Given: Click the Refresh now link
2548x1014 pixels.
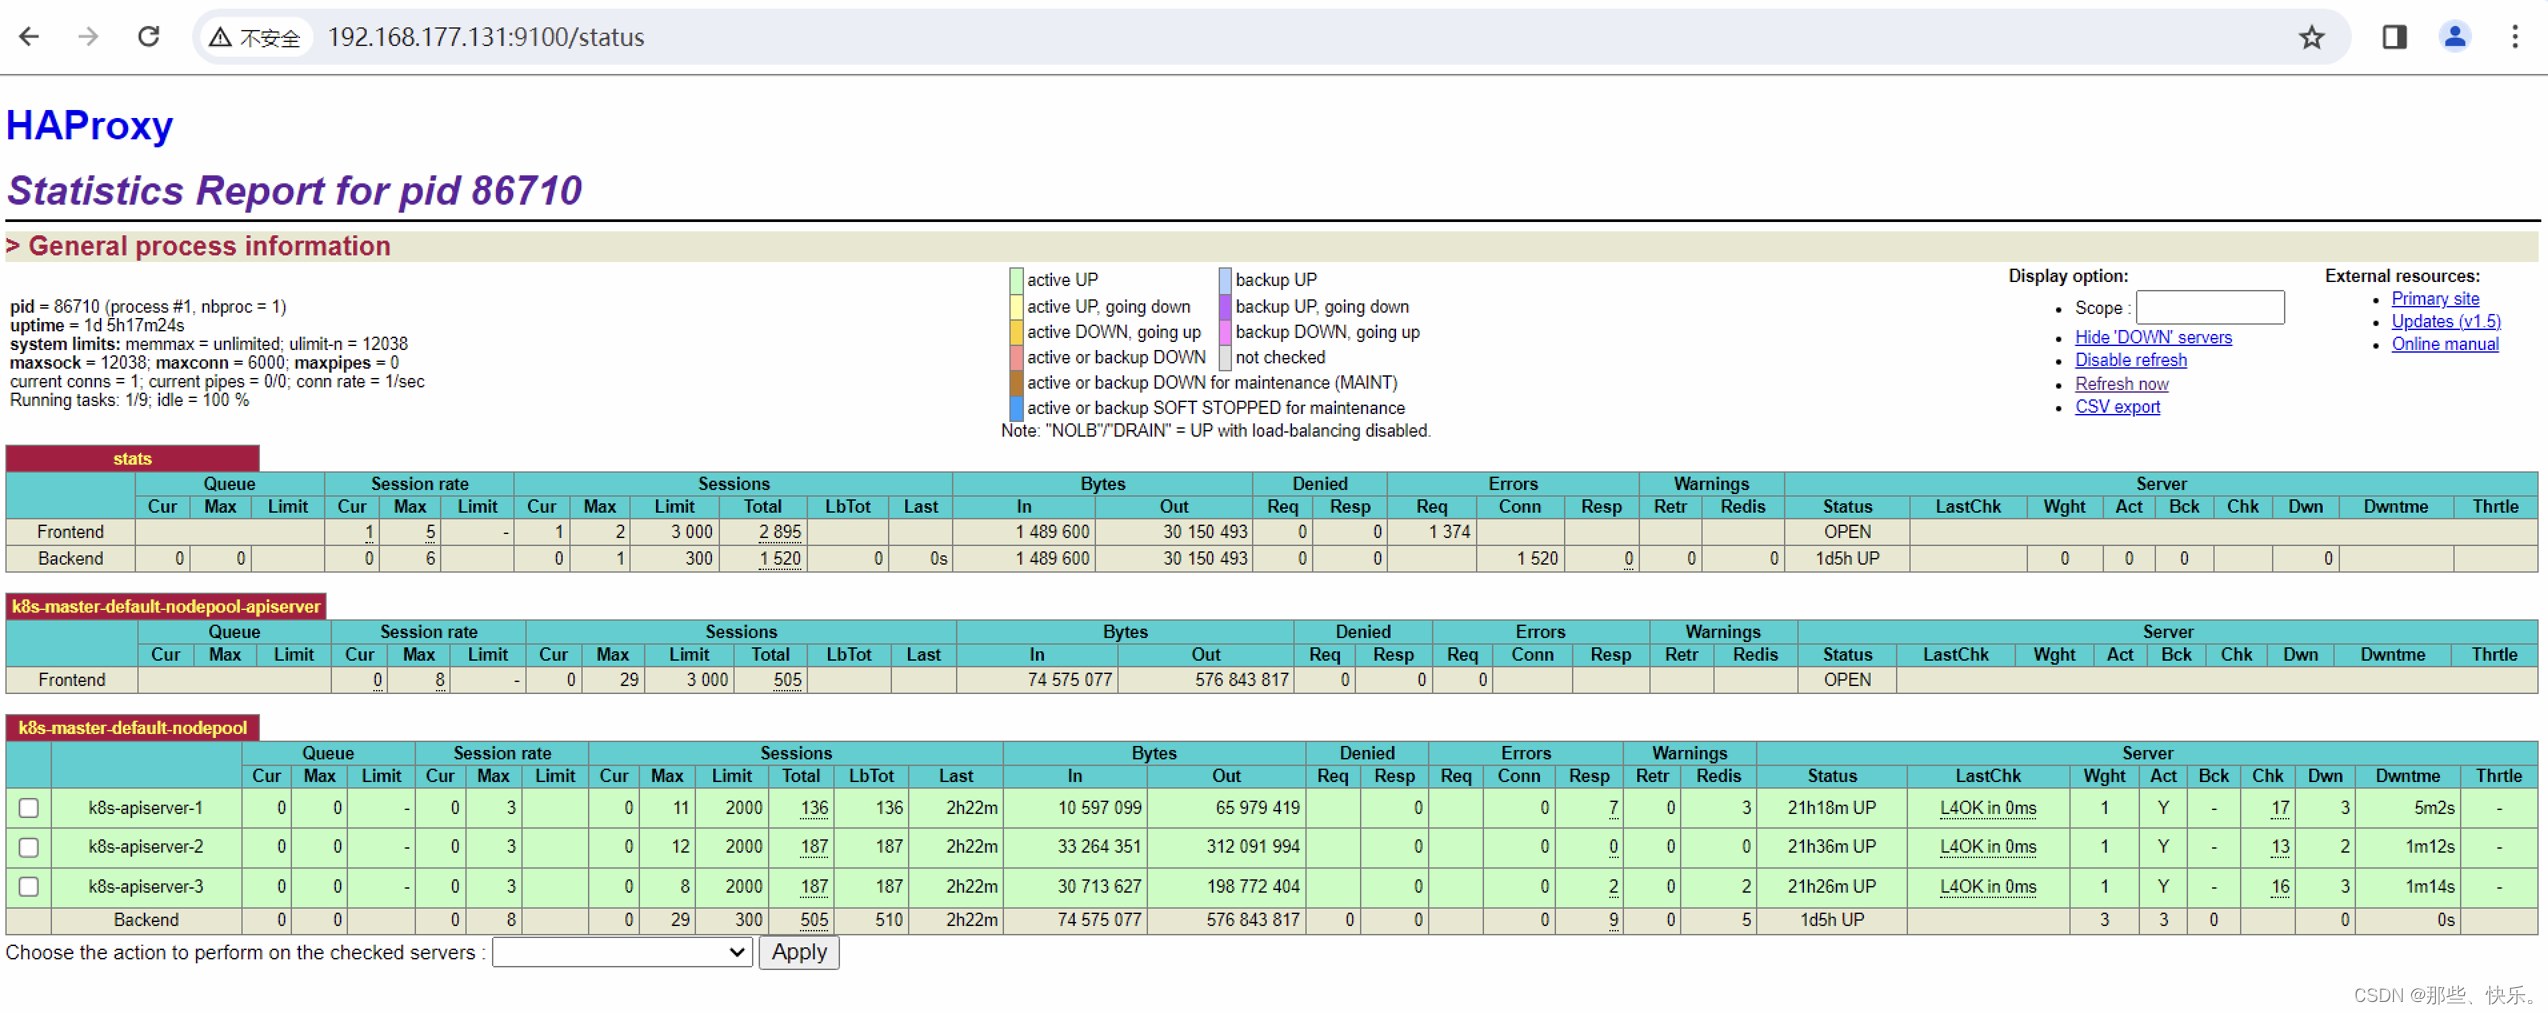Looking at the screenshot, I should point(2121,385).
